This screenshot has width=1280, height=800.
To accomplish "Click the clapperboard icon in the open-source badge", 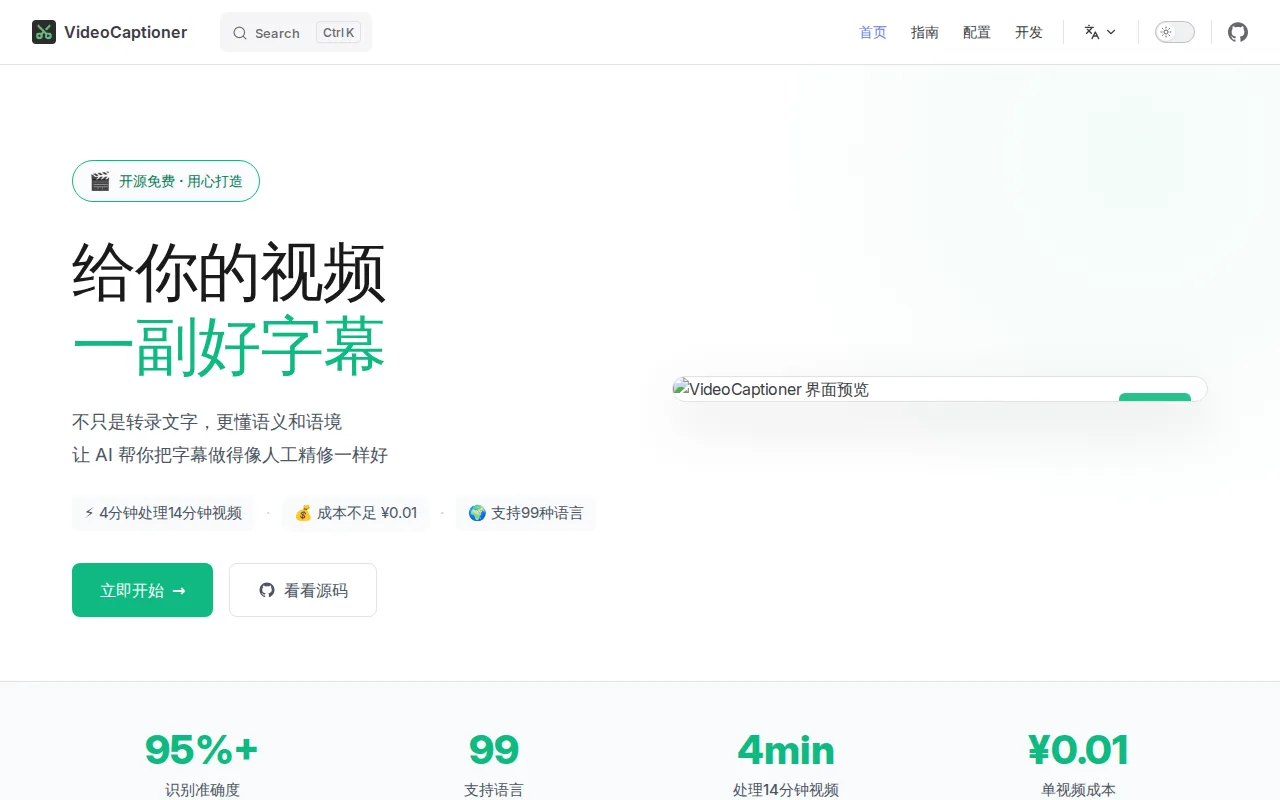I will pos(100,181).
